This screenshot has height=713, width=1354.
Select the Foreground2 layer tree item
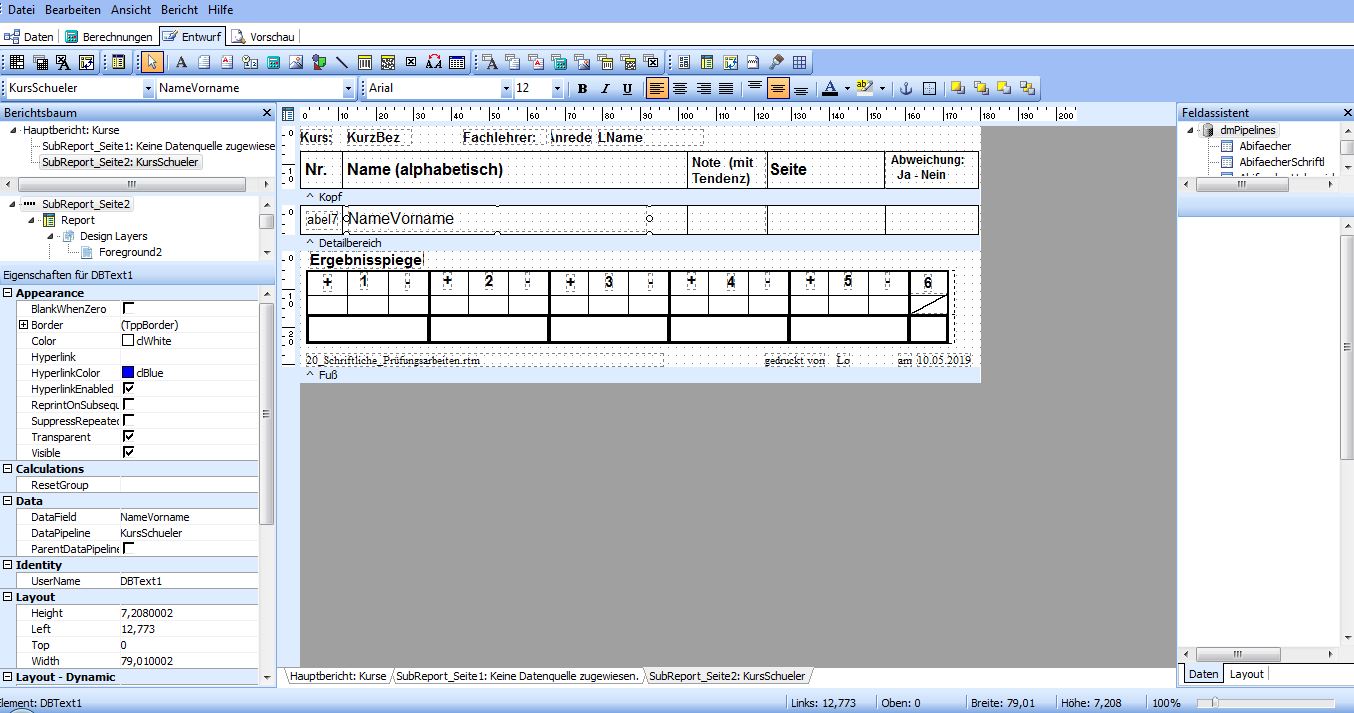pos(130,252)
